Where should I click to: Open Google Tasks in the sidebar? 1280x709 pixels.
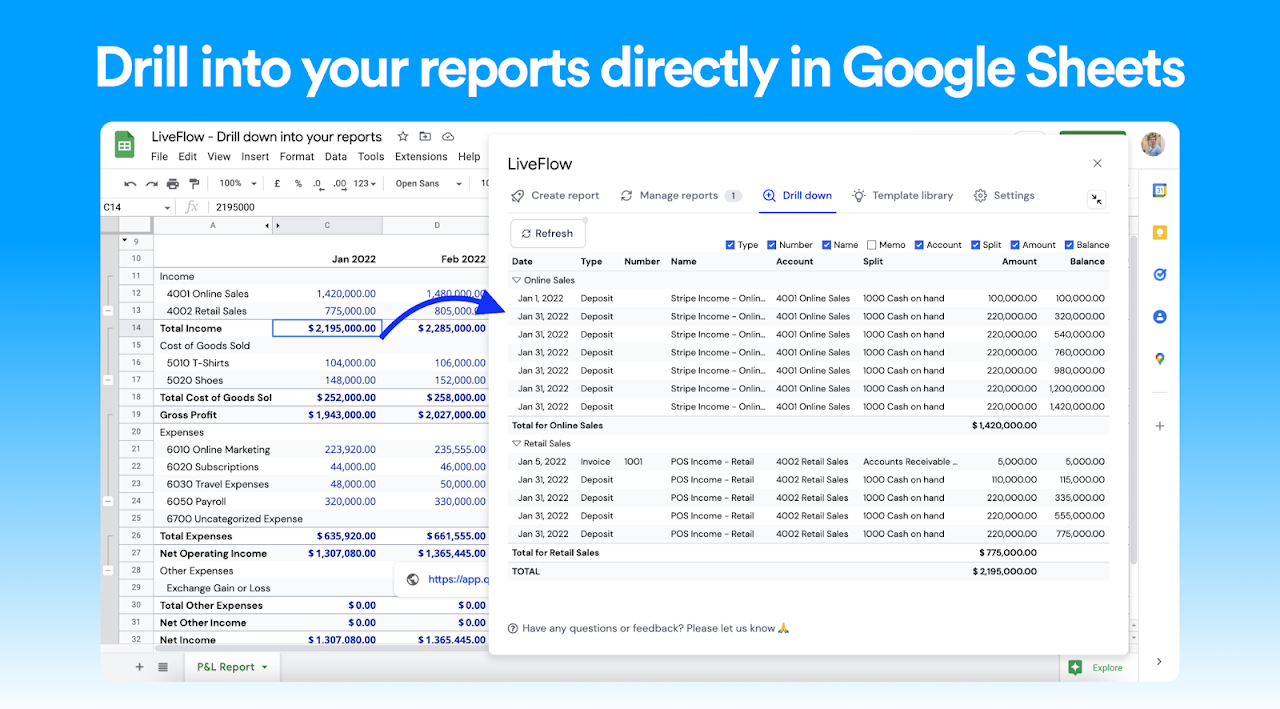[1158, 273]
